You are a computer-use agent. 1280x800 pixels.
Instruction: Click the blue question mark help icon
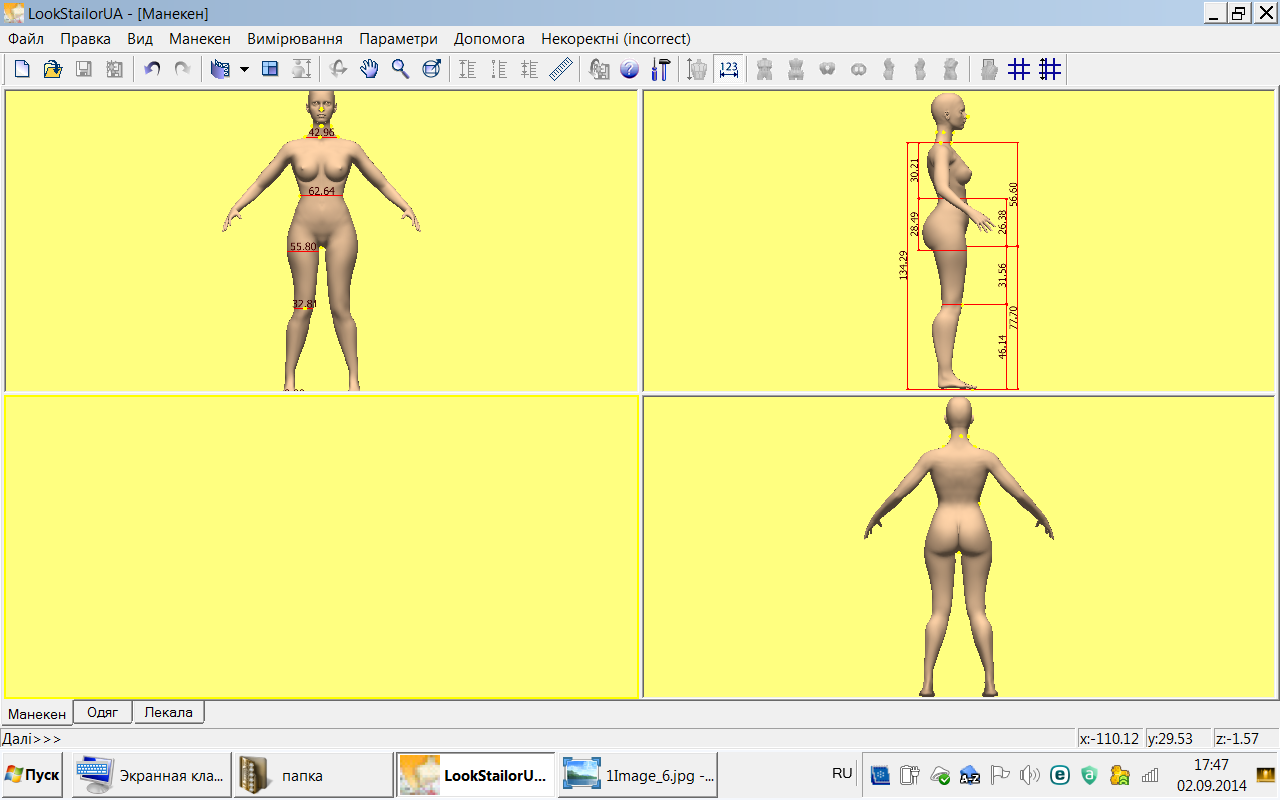pyautogui.click(x=630, y=69)
